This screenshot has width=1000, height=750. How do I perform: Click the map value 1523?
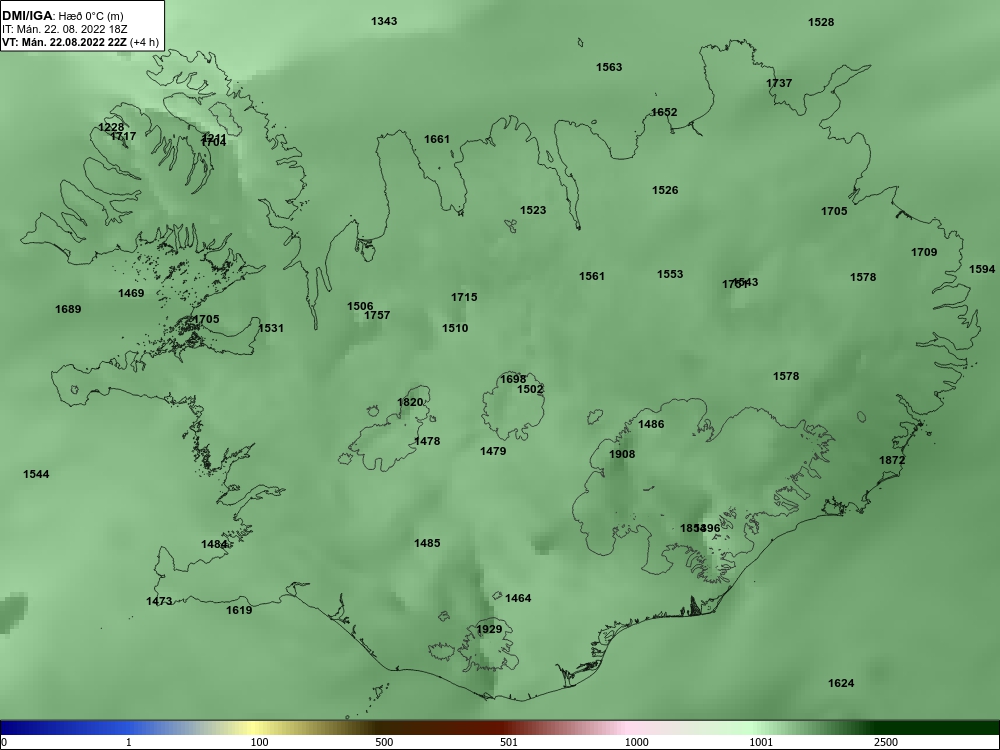533,210
